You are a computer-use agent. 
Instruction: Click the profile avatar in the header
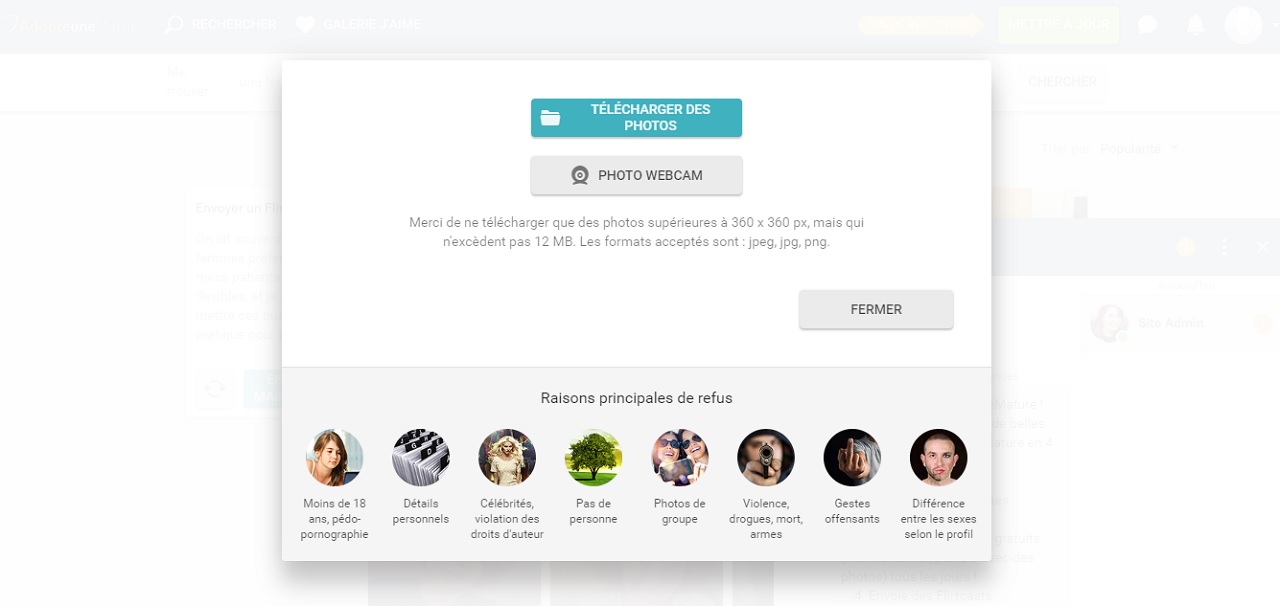[x=1243, y=25]
